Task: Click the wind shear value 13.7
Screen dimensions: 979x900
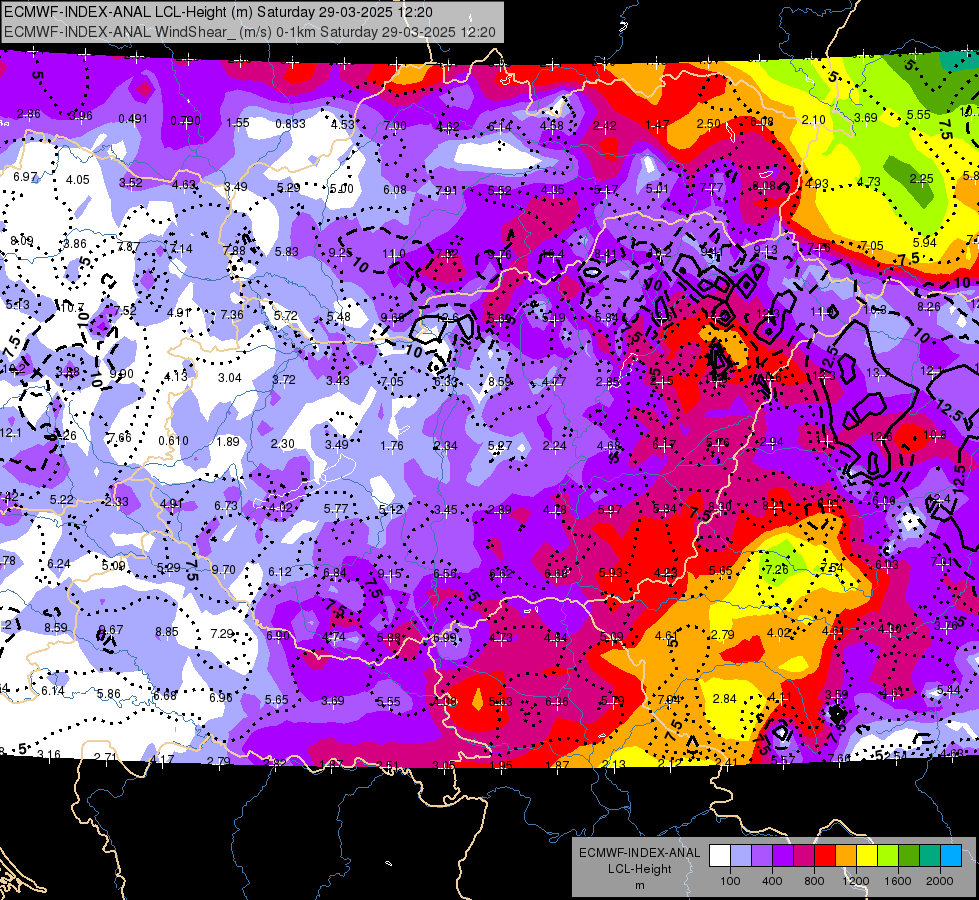Action: coord(878,373)
